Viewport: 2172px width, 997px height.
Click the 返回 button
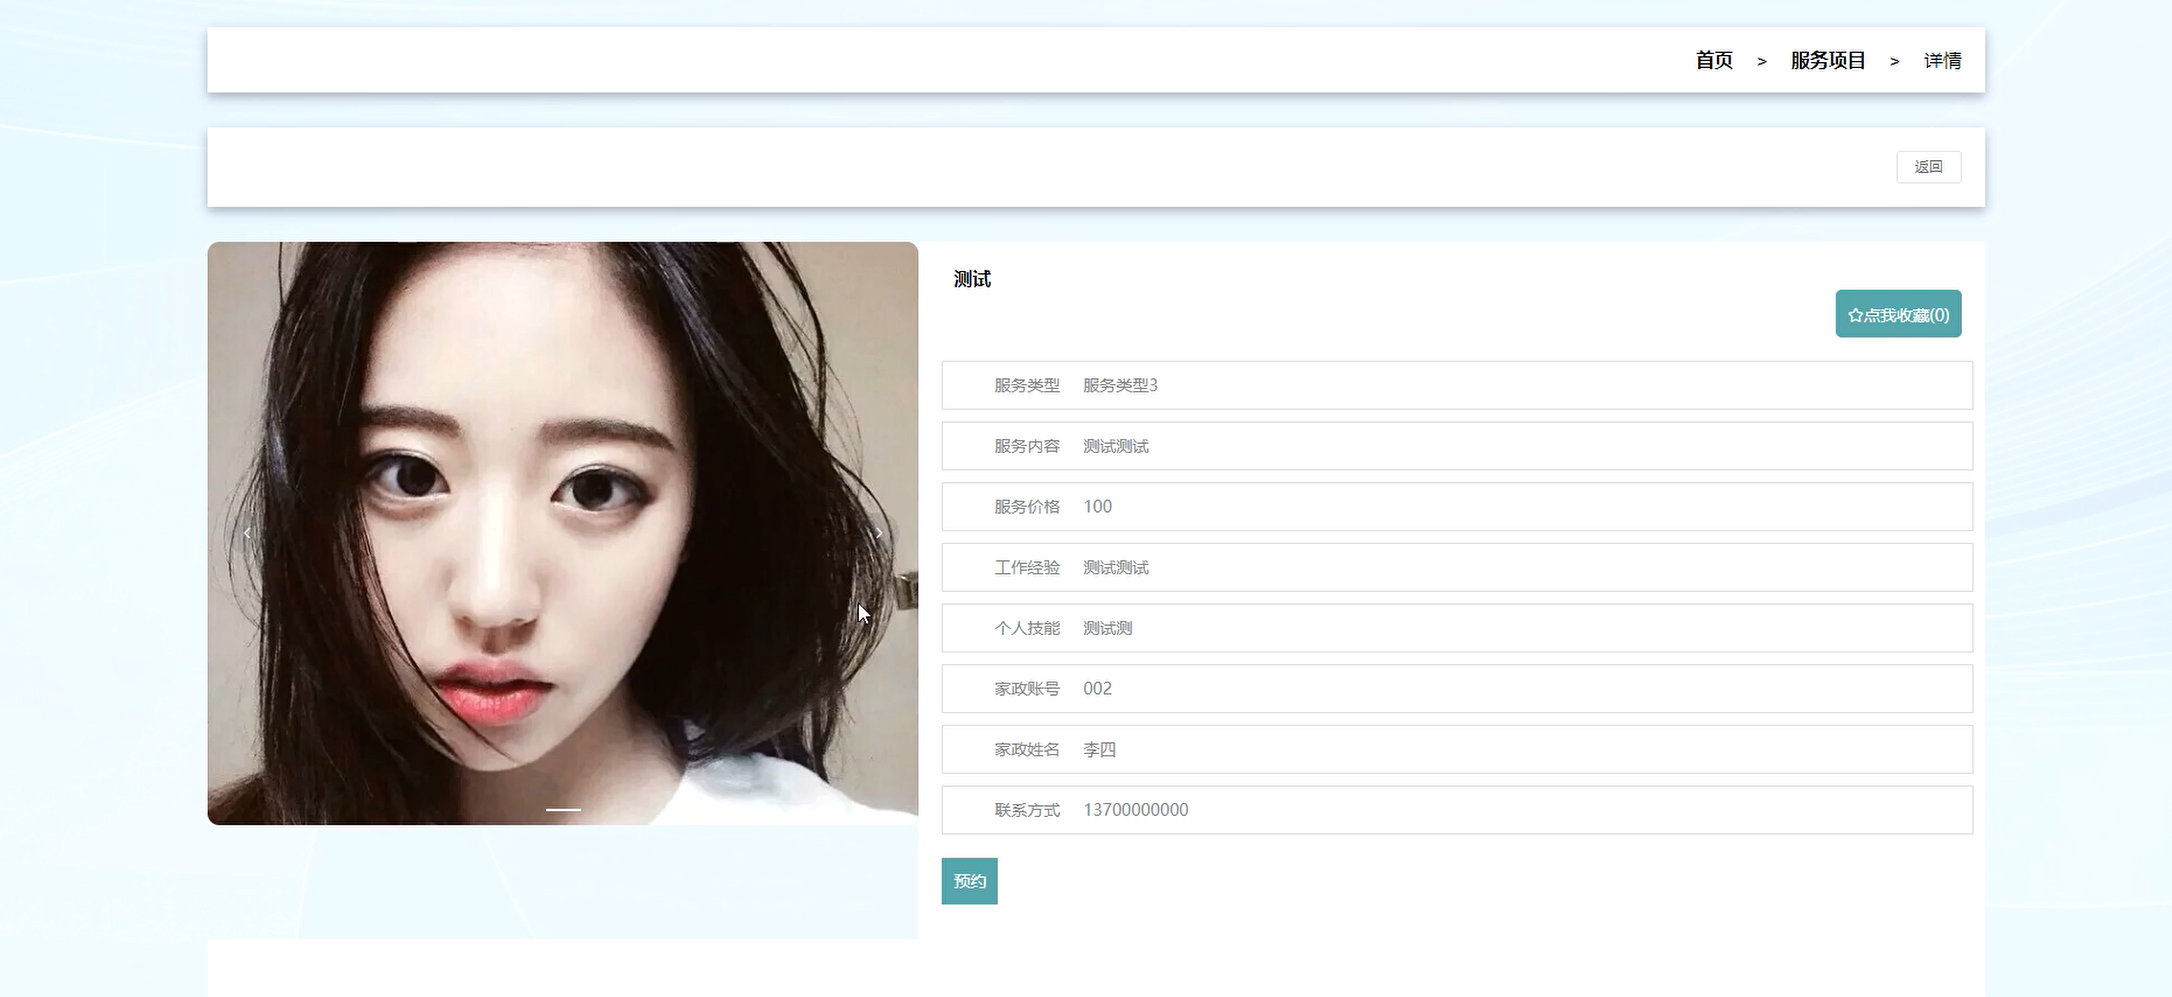point(1928,167)
